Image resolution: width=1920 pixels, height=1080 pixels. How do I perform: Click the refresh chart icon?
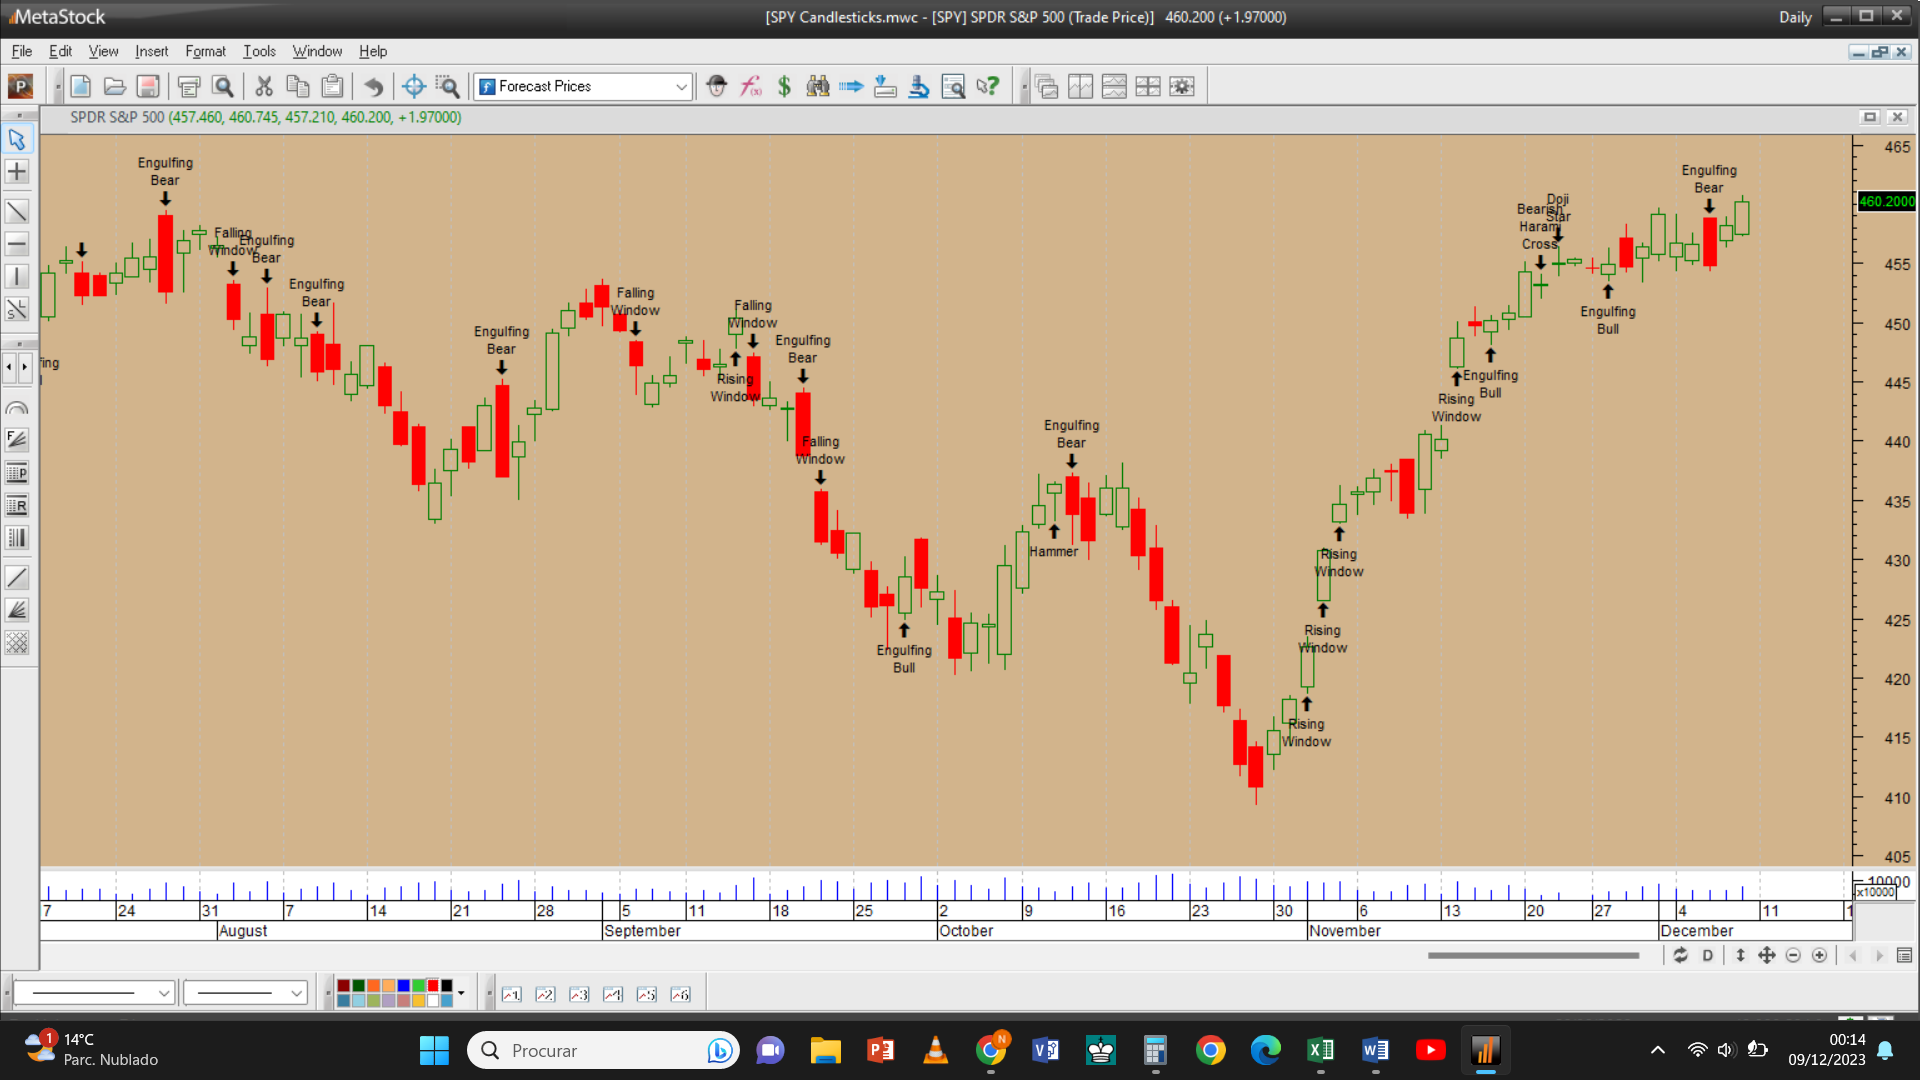click(x=1680, y=956)
